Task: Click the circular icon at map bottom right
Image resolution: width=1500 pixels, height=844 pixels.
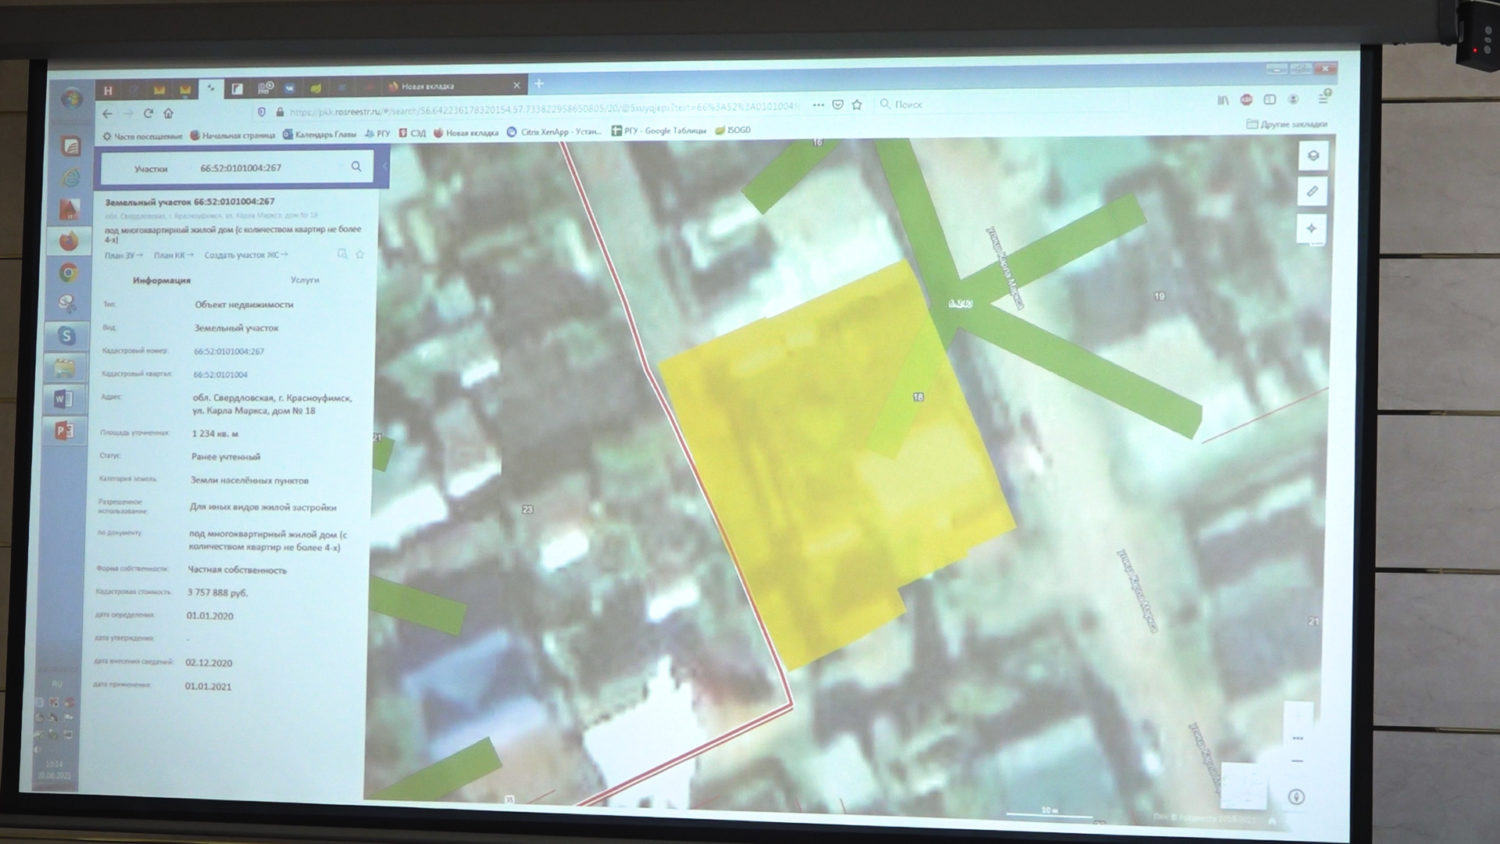Action: tap(1296, 797)
